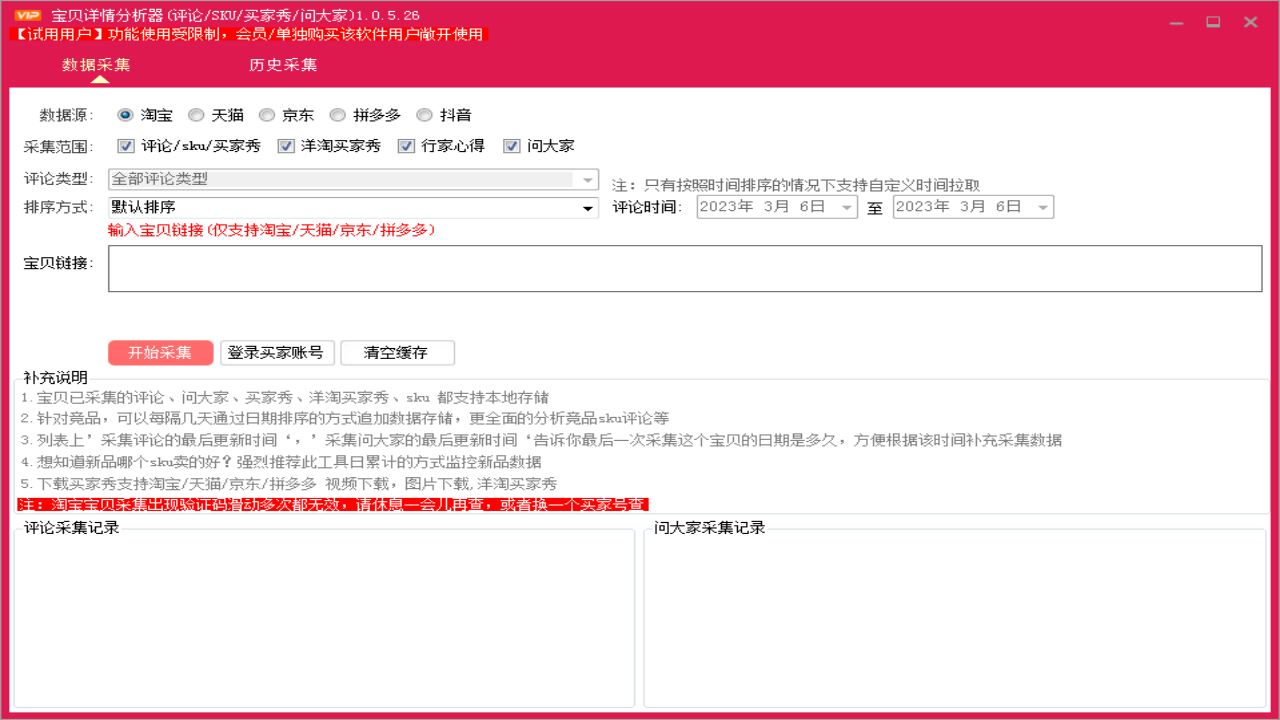The width and height of the screenshot is (1280, 720).
Task: Uncheck the 问大家 option
Action: [511, 145]
